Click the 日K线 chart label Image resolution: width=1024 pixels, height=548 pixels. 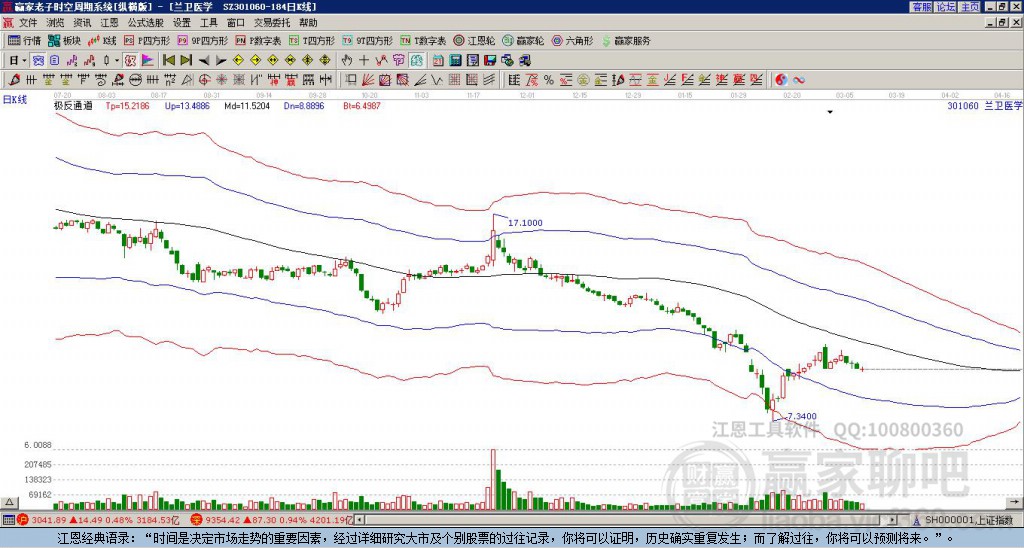point(15,100)
